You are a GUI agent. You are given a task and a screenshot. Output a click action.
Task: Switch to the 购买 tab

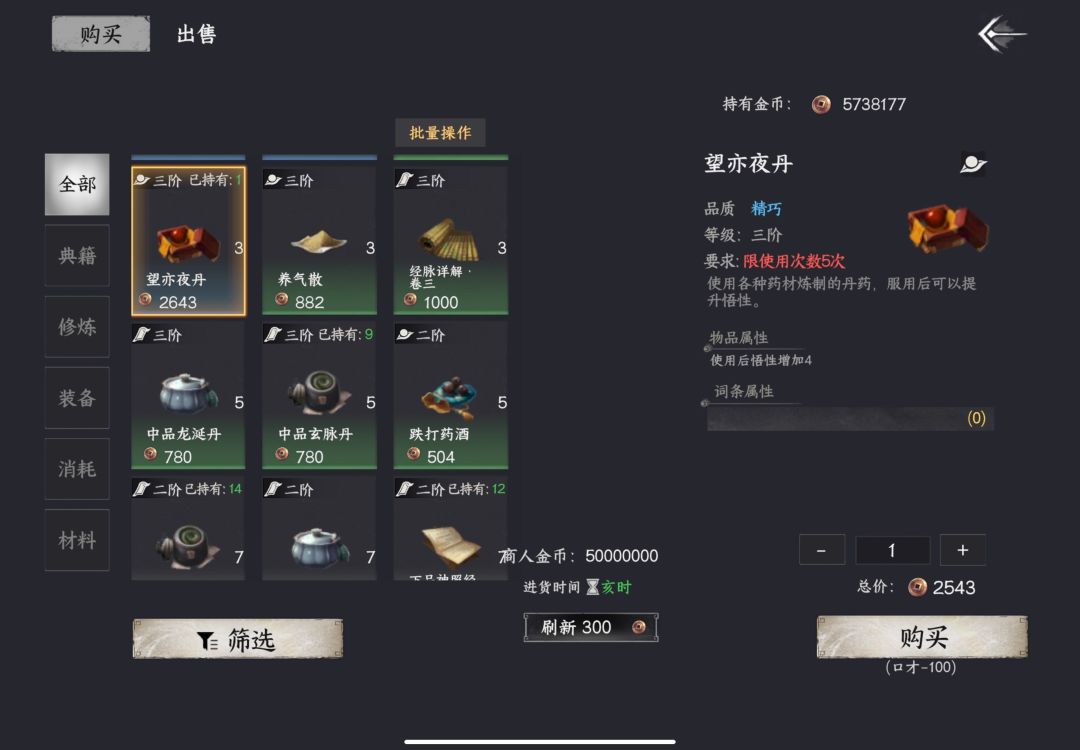pos(101,34)
